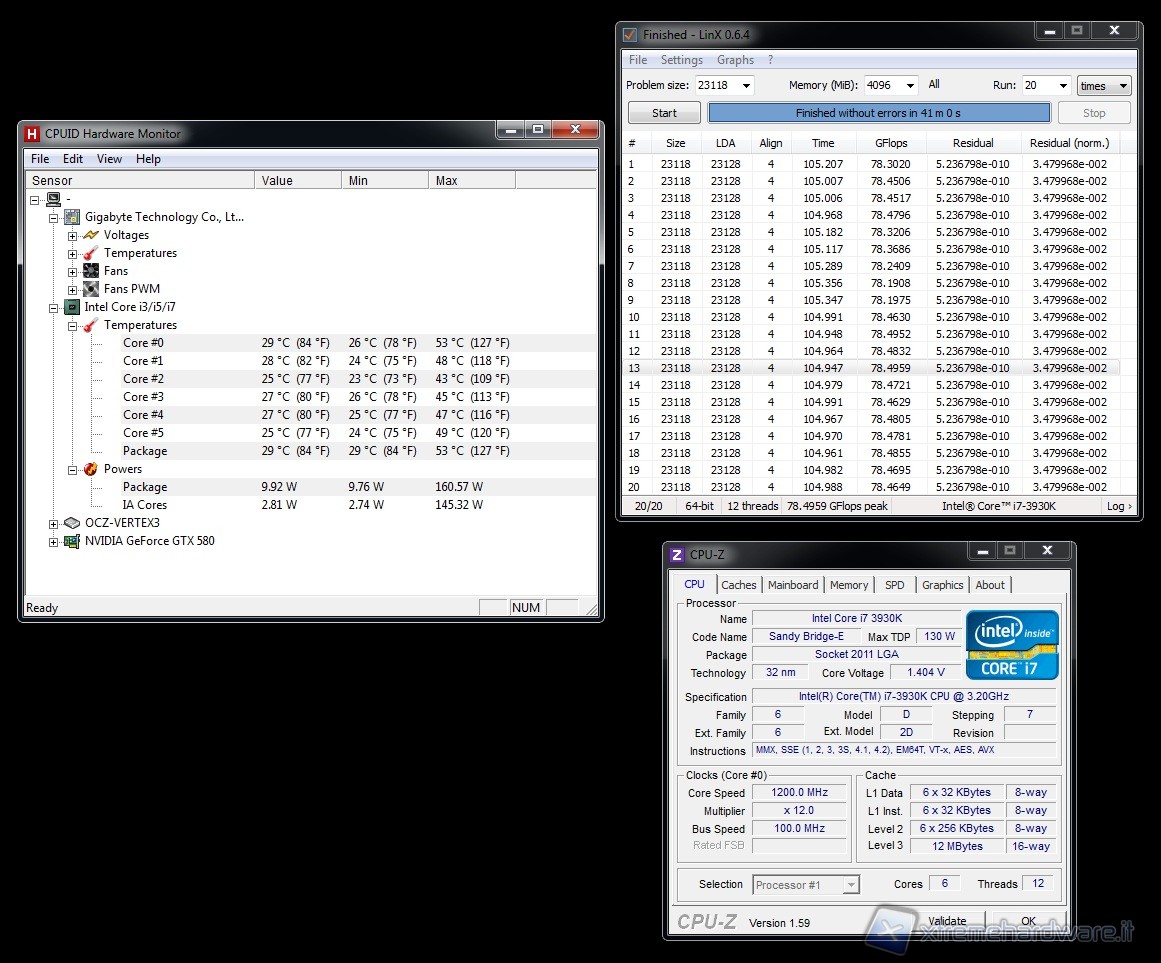The height and width of the screenshot is (963, 1161).
Task: Open the Graphs menu in LinX
Action: 735,60
